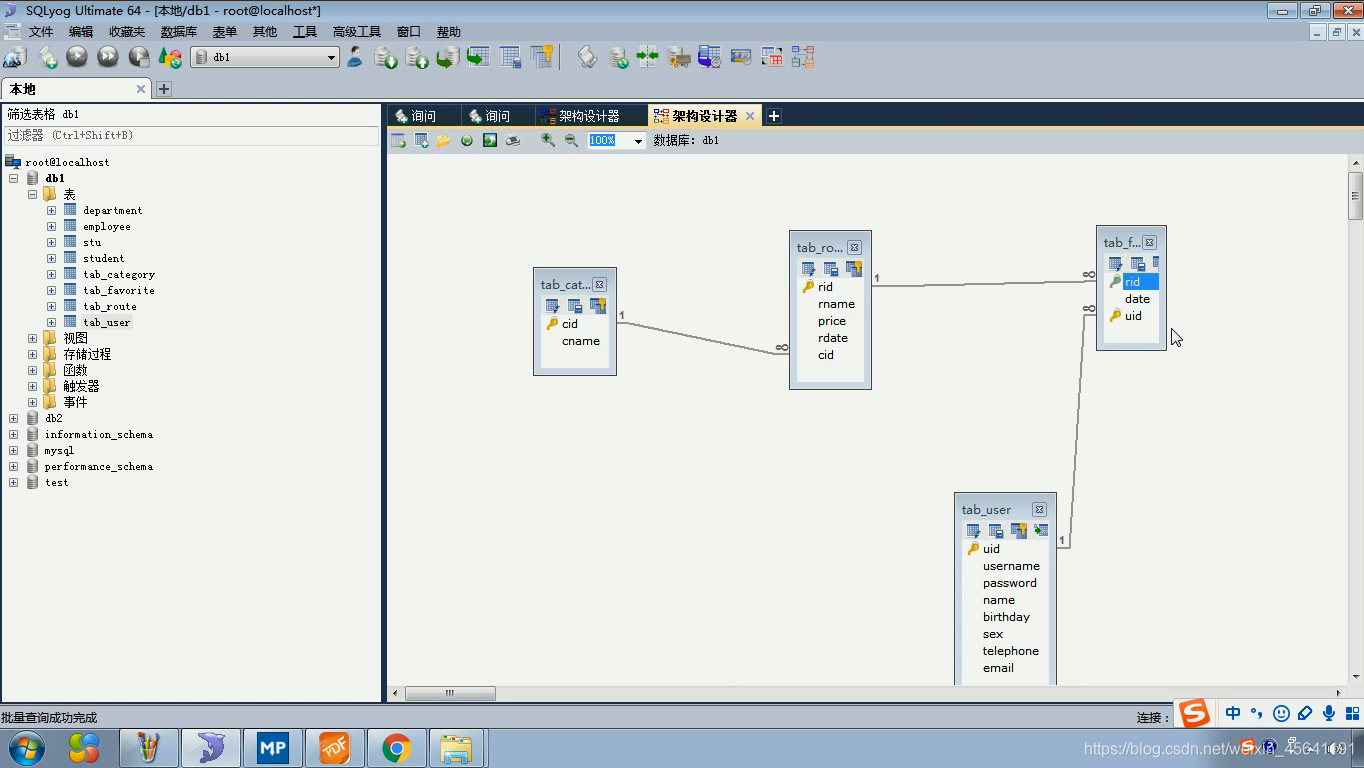1364x768 pixels.
Task: Click the canvas scrollbar right arrow
Action: (1339, 693)
